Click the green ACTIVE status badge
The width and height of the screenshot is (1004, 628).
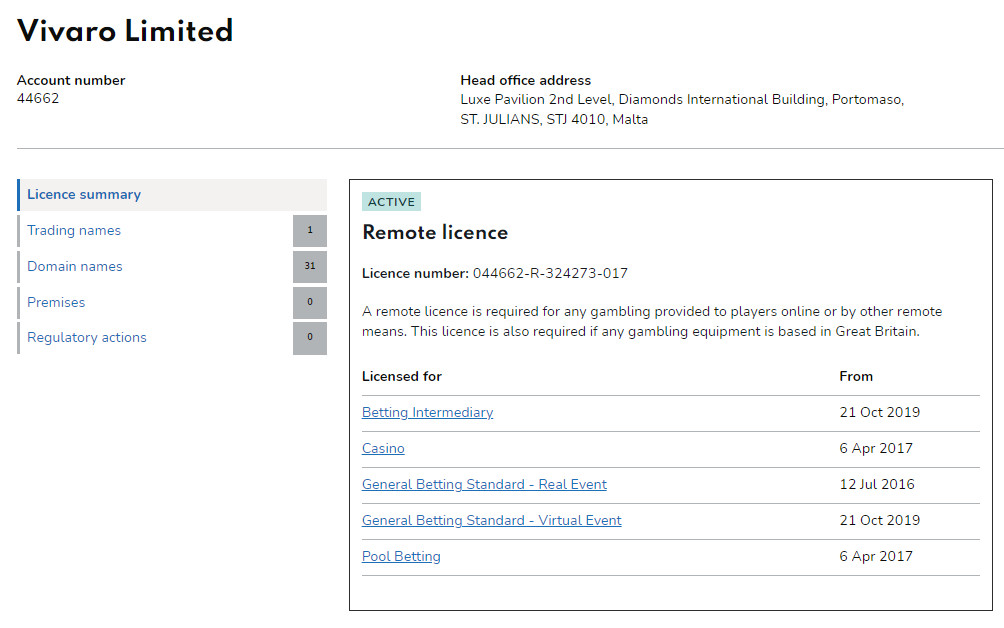(391, 202)
